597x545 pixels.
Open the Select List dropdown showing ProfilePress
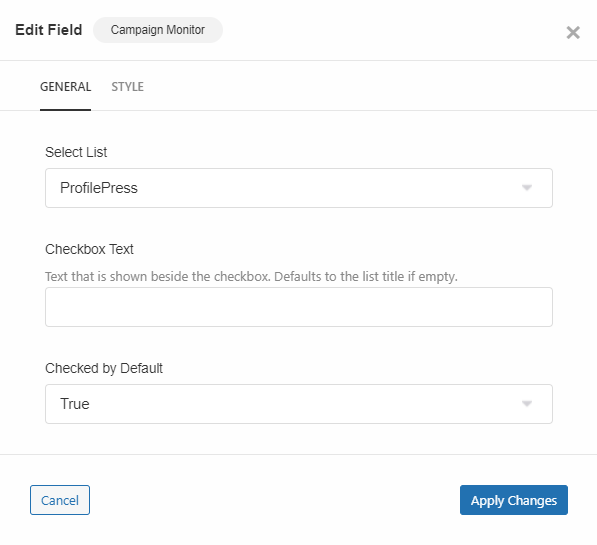pyautogui.click(x=299, y=188)
